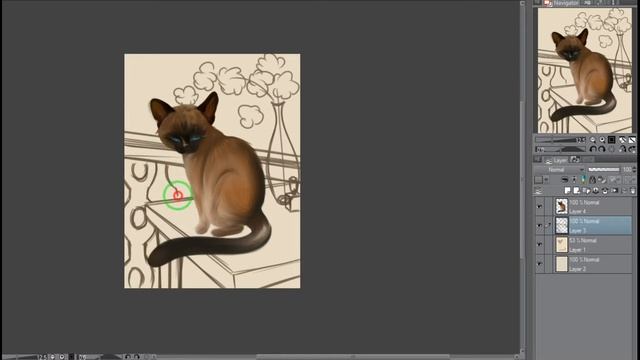The image size is (640, 360).
Task: Set selected layer as reference layer
Action: (x=574, y=180)
